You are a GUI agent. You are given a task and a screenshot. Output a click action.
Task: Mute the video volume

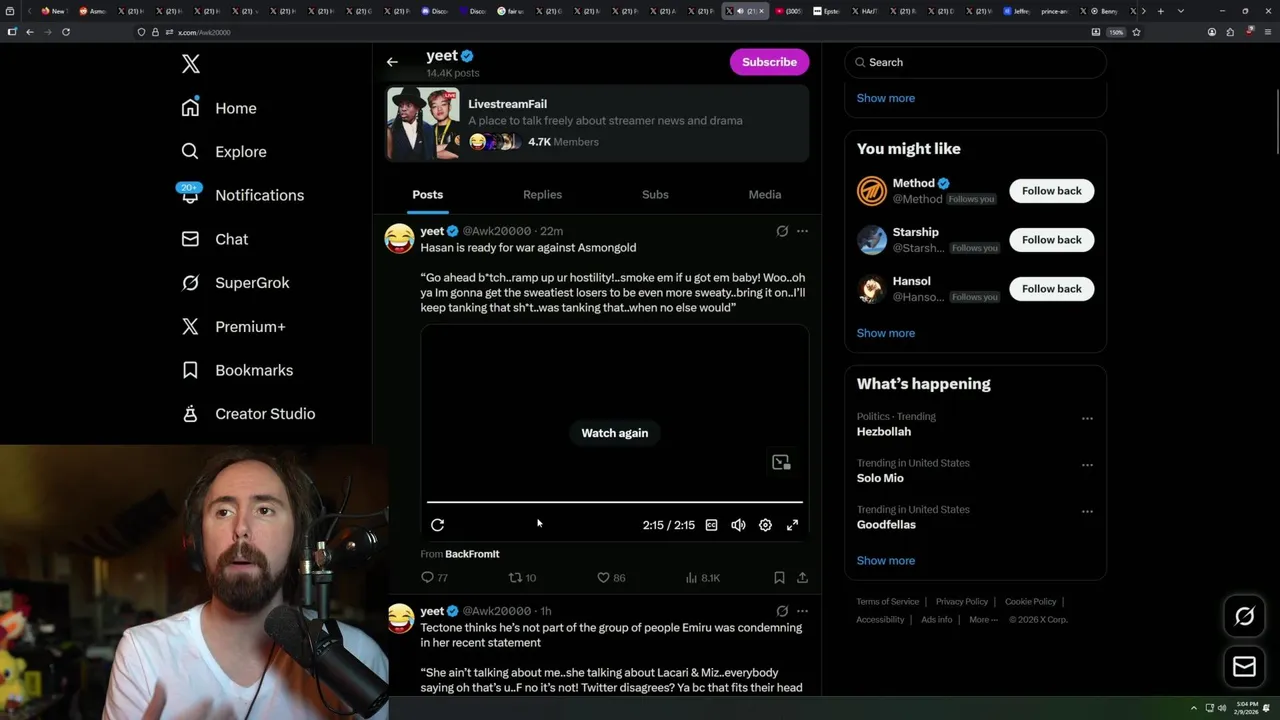(x=738, y=525)
